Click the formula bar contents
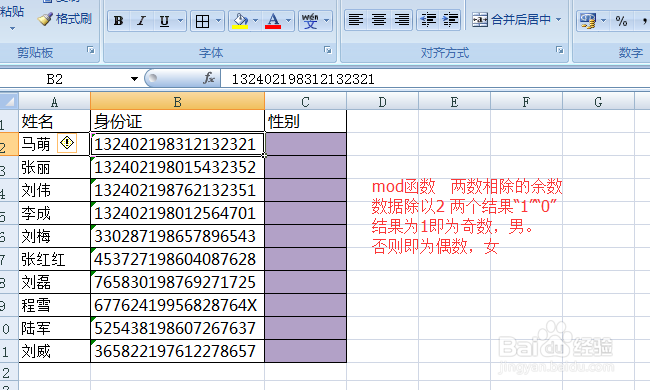The image size is (650, 390). pyautogui.click(x=435, y=79)
